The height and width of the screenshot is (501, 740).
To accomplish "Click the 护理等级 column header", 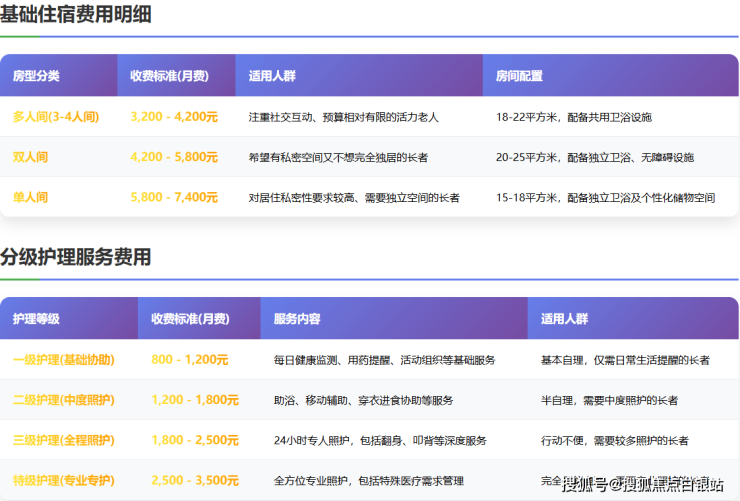I will [36, 319].
